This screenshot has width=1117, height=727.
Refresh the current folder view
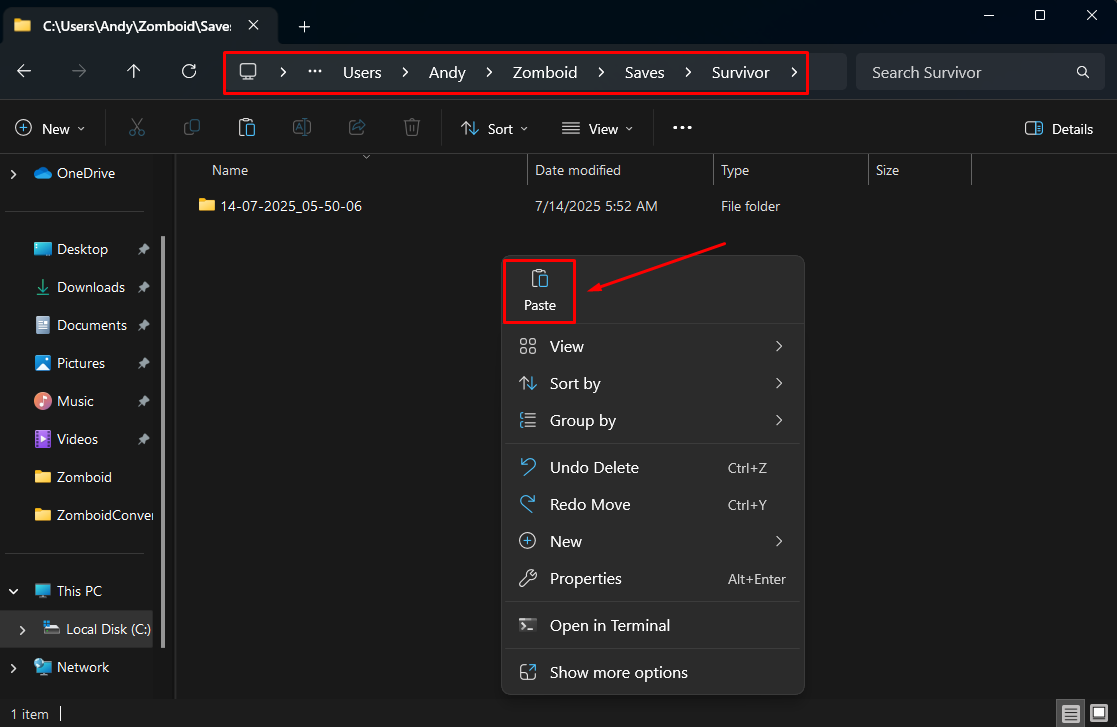point(189,71)
